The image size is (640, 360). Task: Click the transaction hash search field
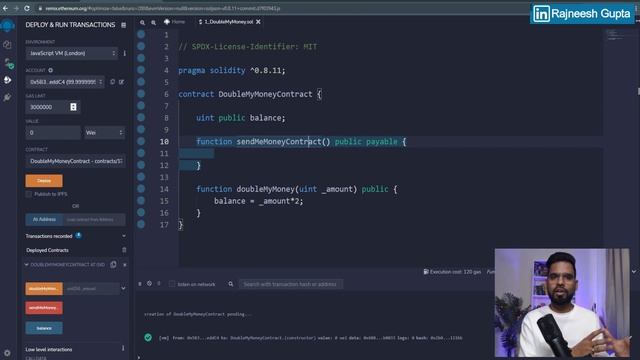(291, 284)
